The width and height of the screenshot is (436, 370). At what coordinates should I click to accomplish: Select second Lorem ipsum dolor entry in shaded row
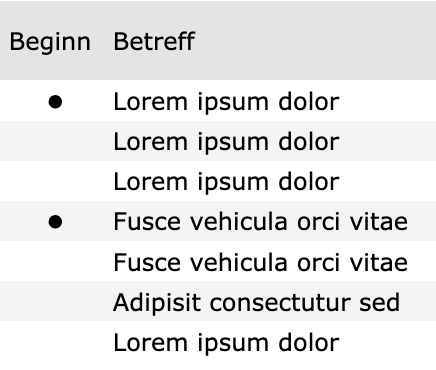click(x=226, y=142)
